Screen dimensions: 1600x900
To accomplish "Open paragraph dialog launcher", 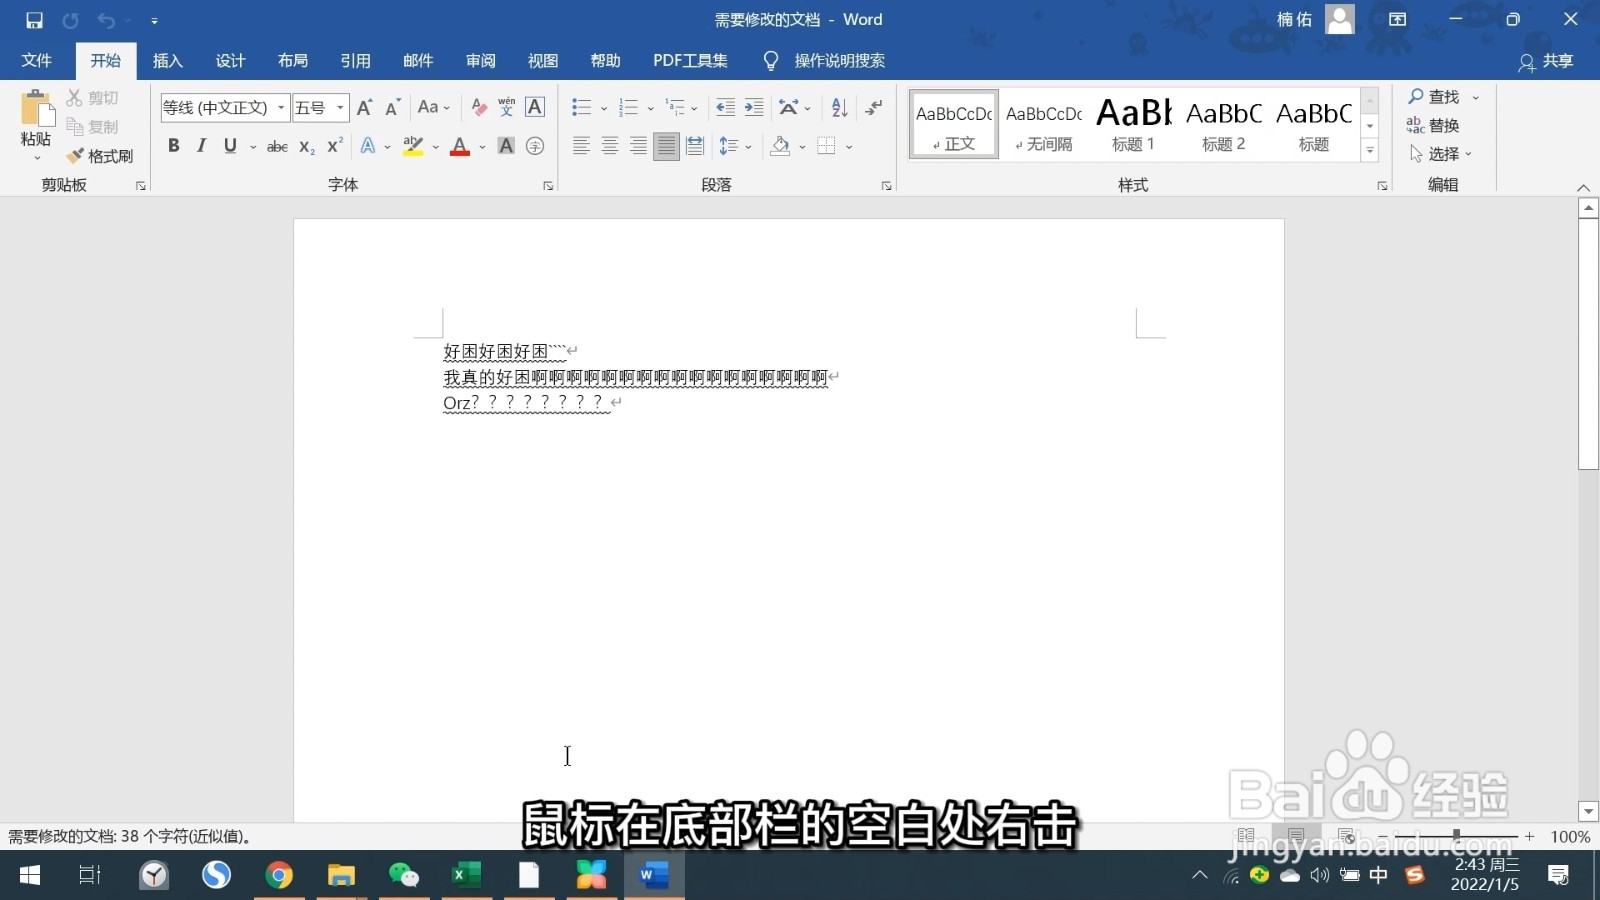I will (886, 186).
